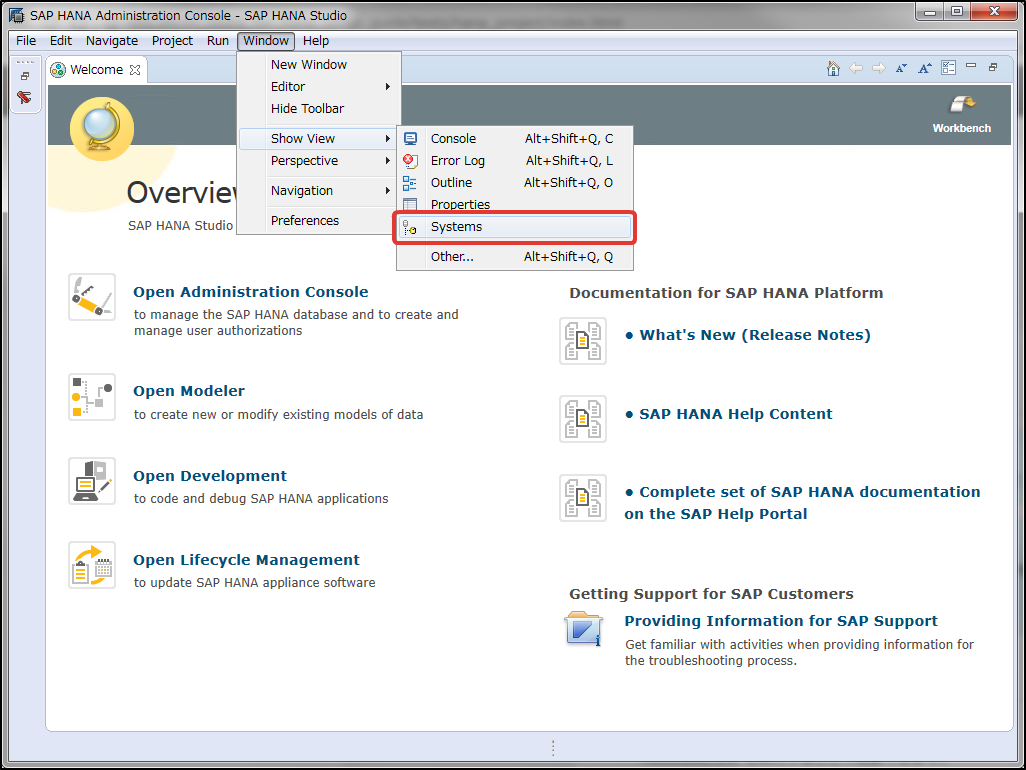Click the SAP HANA Studio title bar icon

pos(16,15)
